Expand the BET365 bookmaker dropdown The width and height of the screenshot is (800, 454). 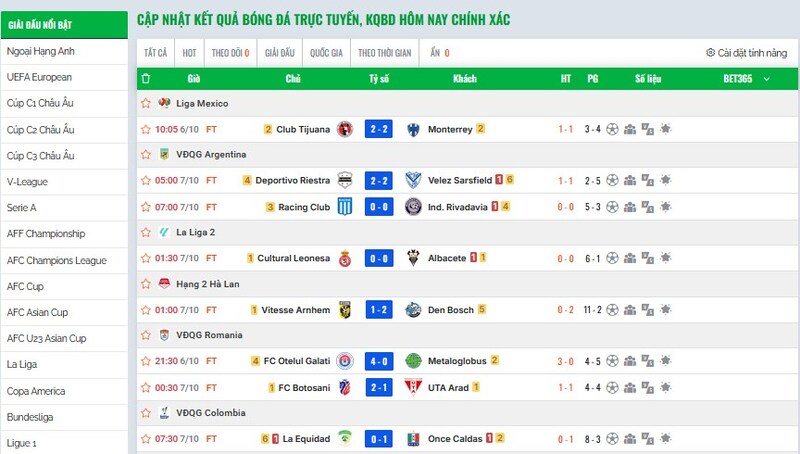coord(737,78)
